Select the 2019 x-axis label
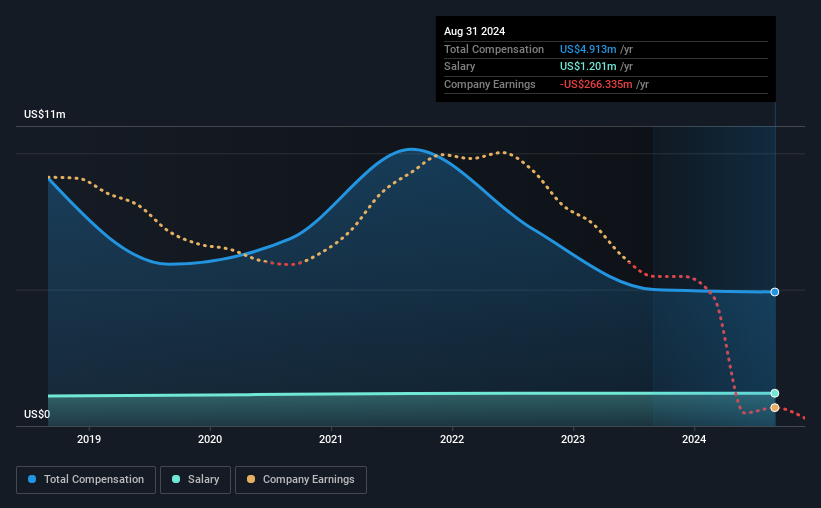This screenshot has height=508, width=821. (x=89, y=439)
